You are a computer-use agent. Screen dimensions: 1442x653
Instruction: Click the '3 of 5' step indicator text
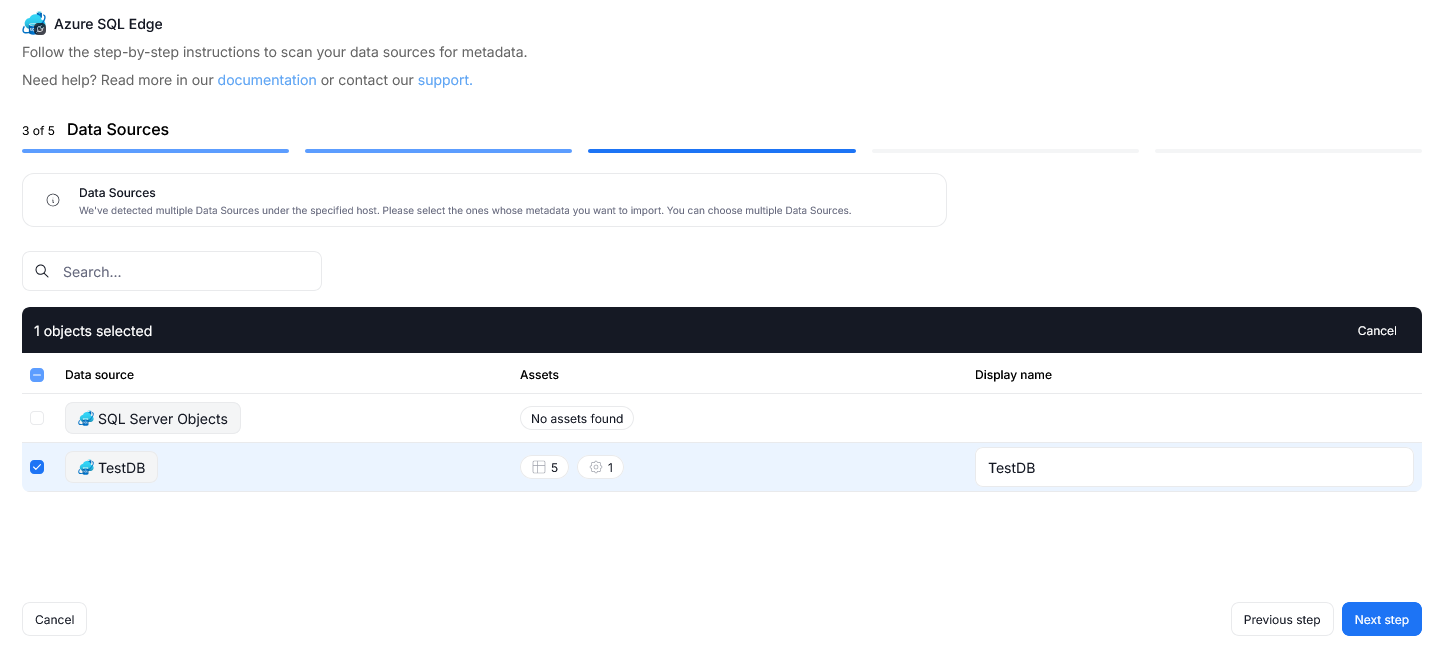click(38, 131)
